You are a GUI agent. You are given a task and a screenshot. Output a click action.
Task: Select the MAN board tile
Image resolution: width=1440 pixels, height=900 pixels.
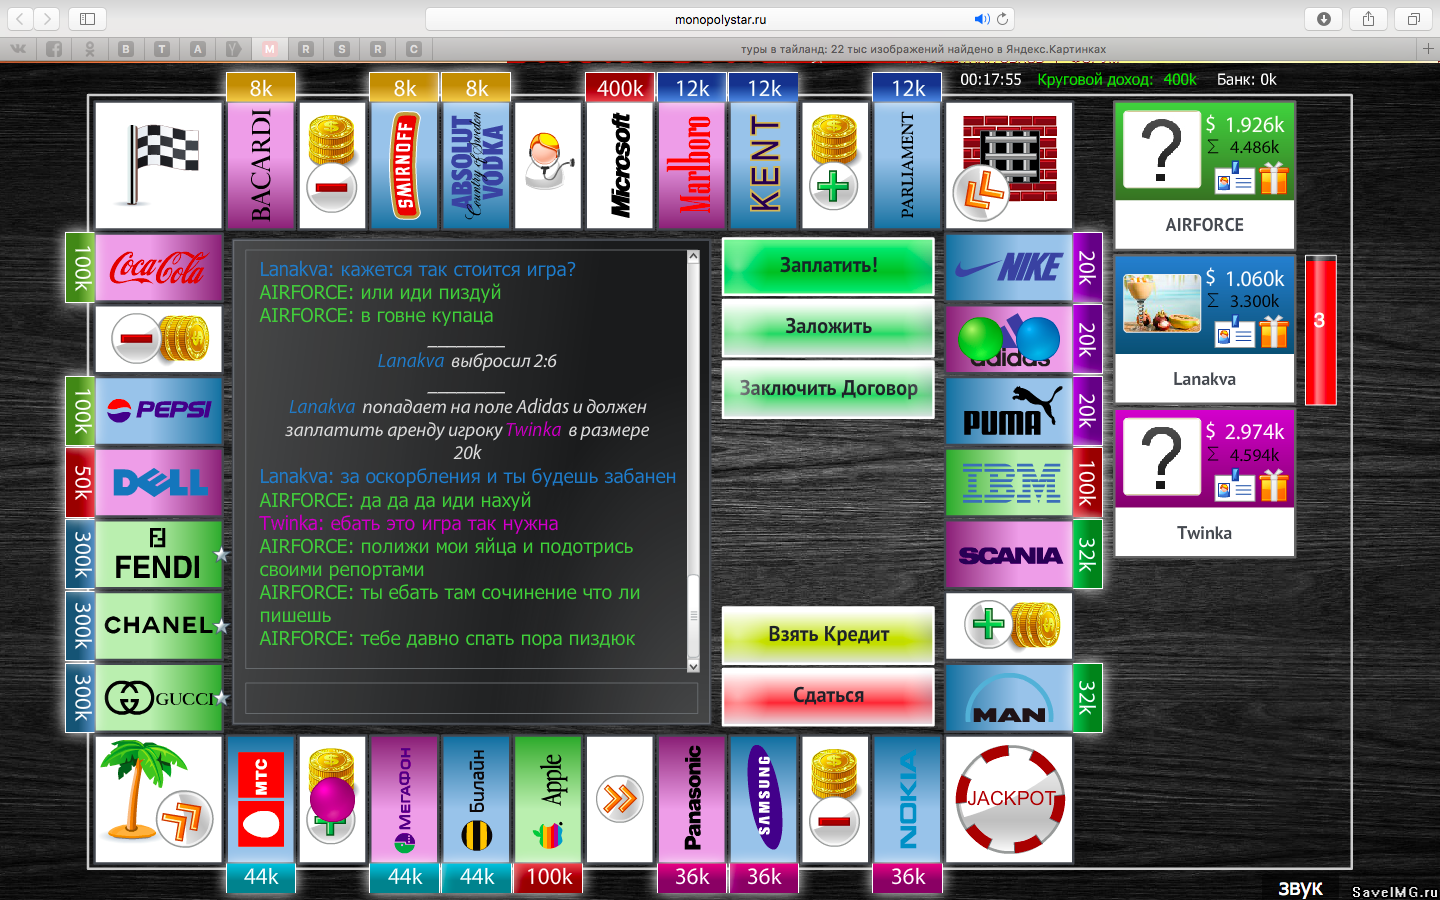[1009, 698]
